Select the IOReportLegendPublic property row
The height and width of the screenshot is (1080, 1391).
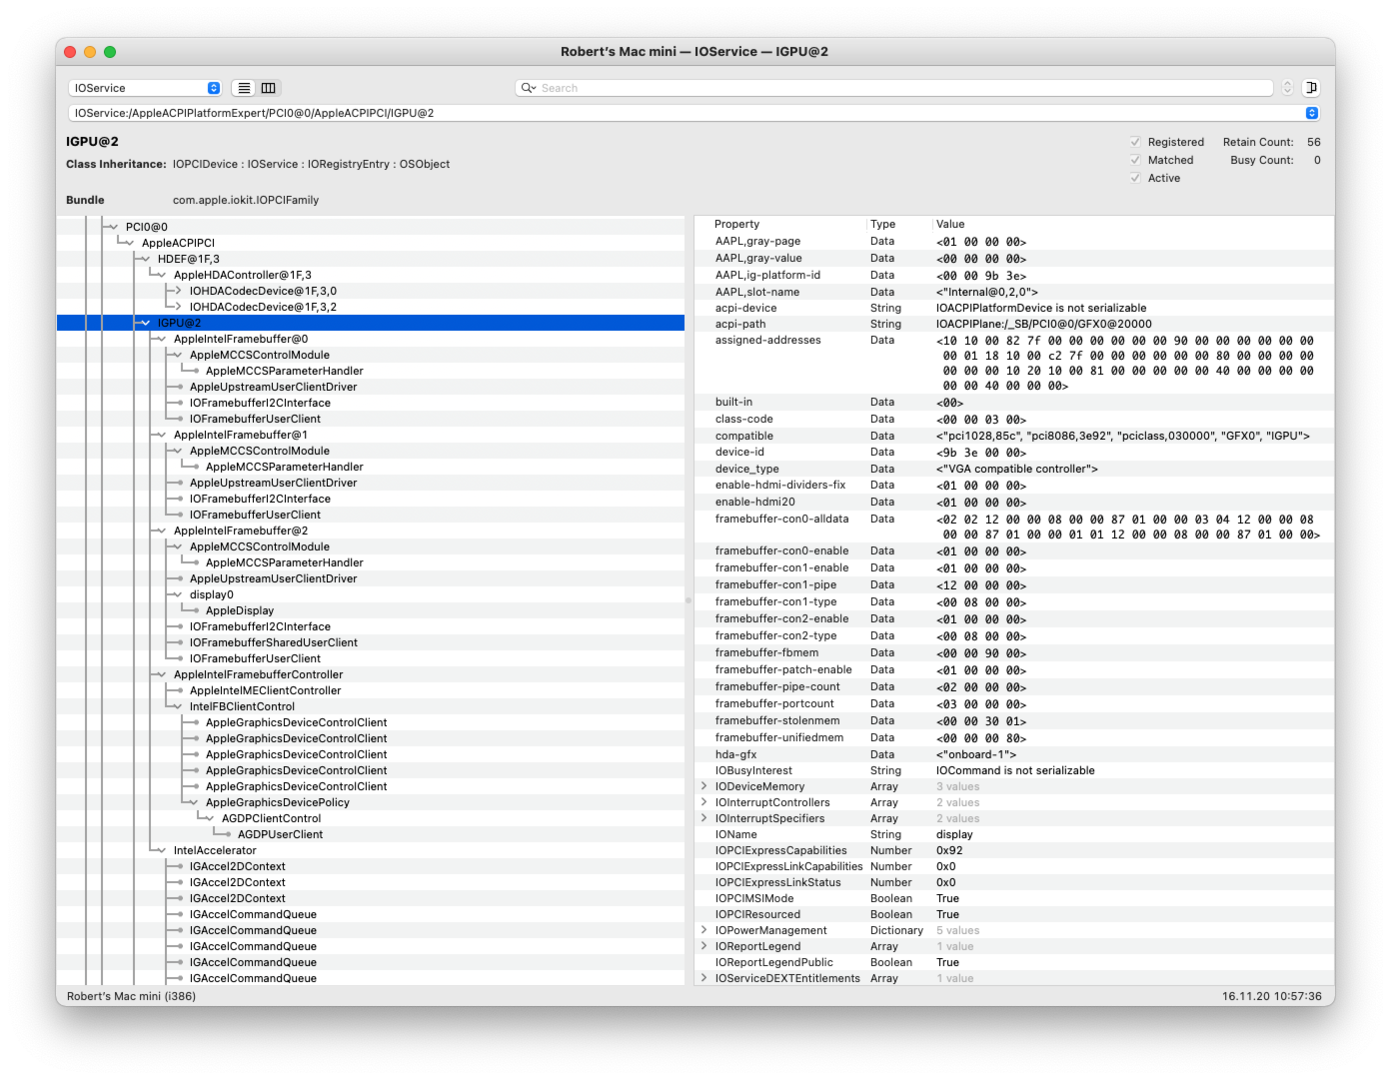[1014, 963]
